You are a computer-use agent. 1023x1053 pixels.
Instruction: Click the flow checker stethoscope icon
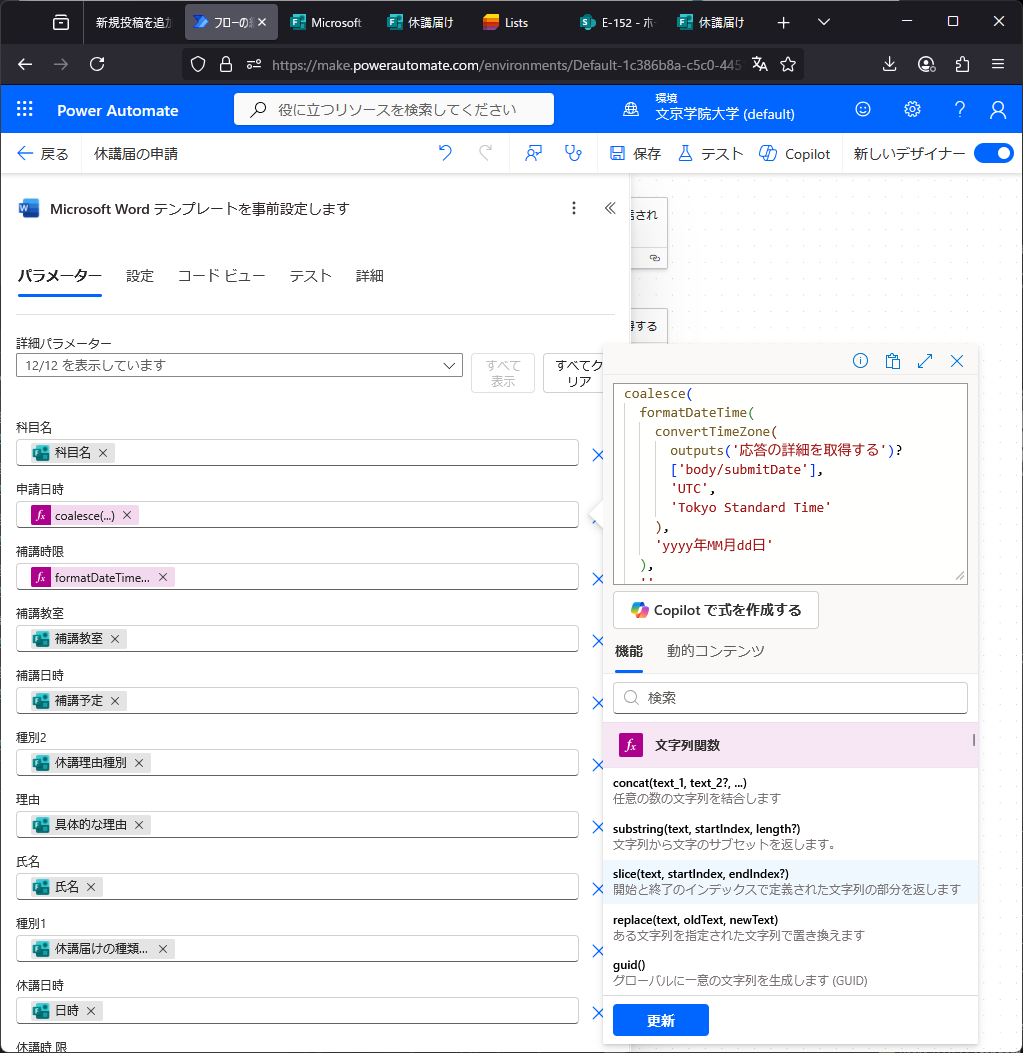pos(572,153)
